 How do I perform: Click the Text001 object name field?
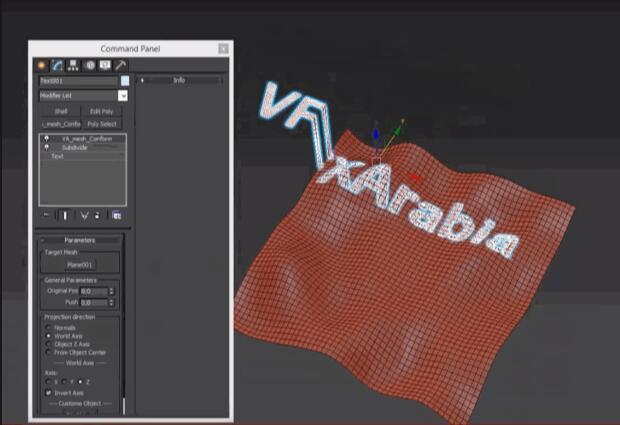79,81
